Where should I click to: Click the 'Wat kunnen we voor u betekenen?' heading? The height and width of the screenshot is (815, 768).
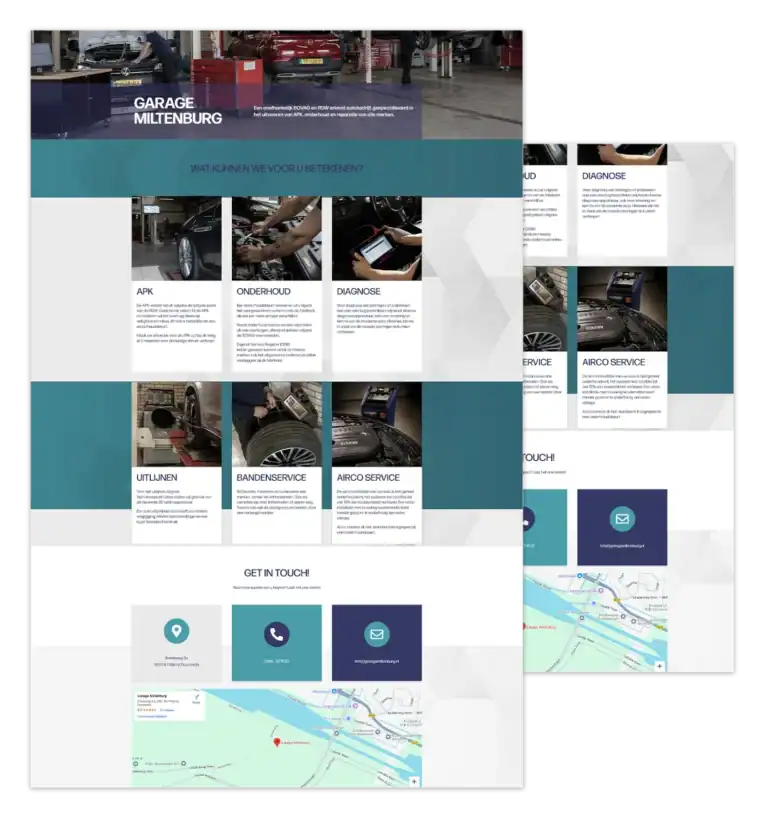(x=277, y=168)
